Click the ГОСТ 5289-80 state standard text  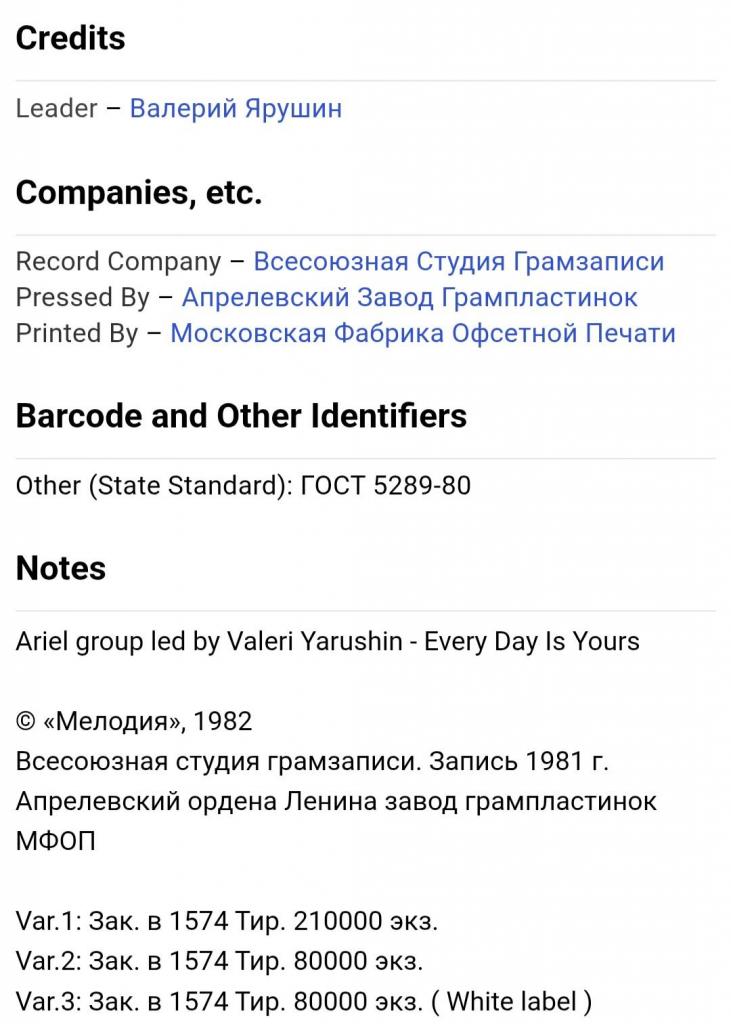tap(385, 486)
